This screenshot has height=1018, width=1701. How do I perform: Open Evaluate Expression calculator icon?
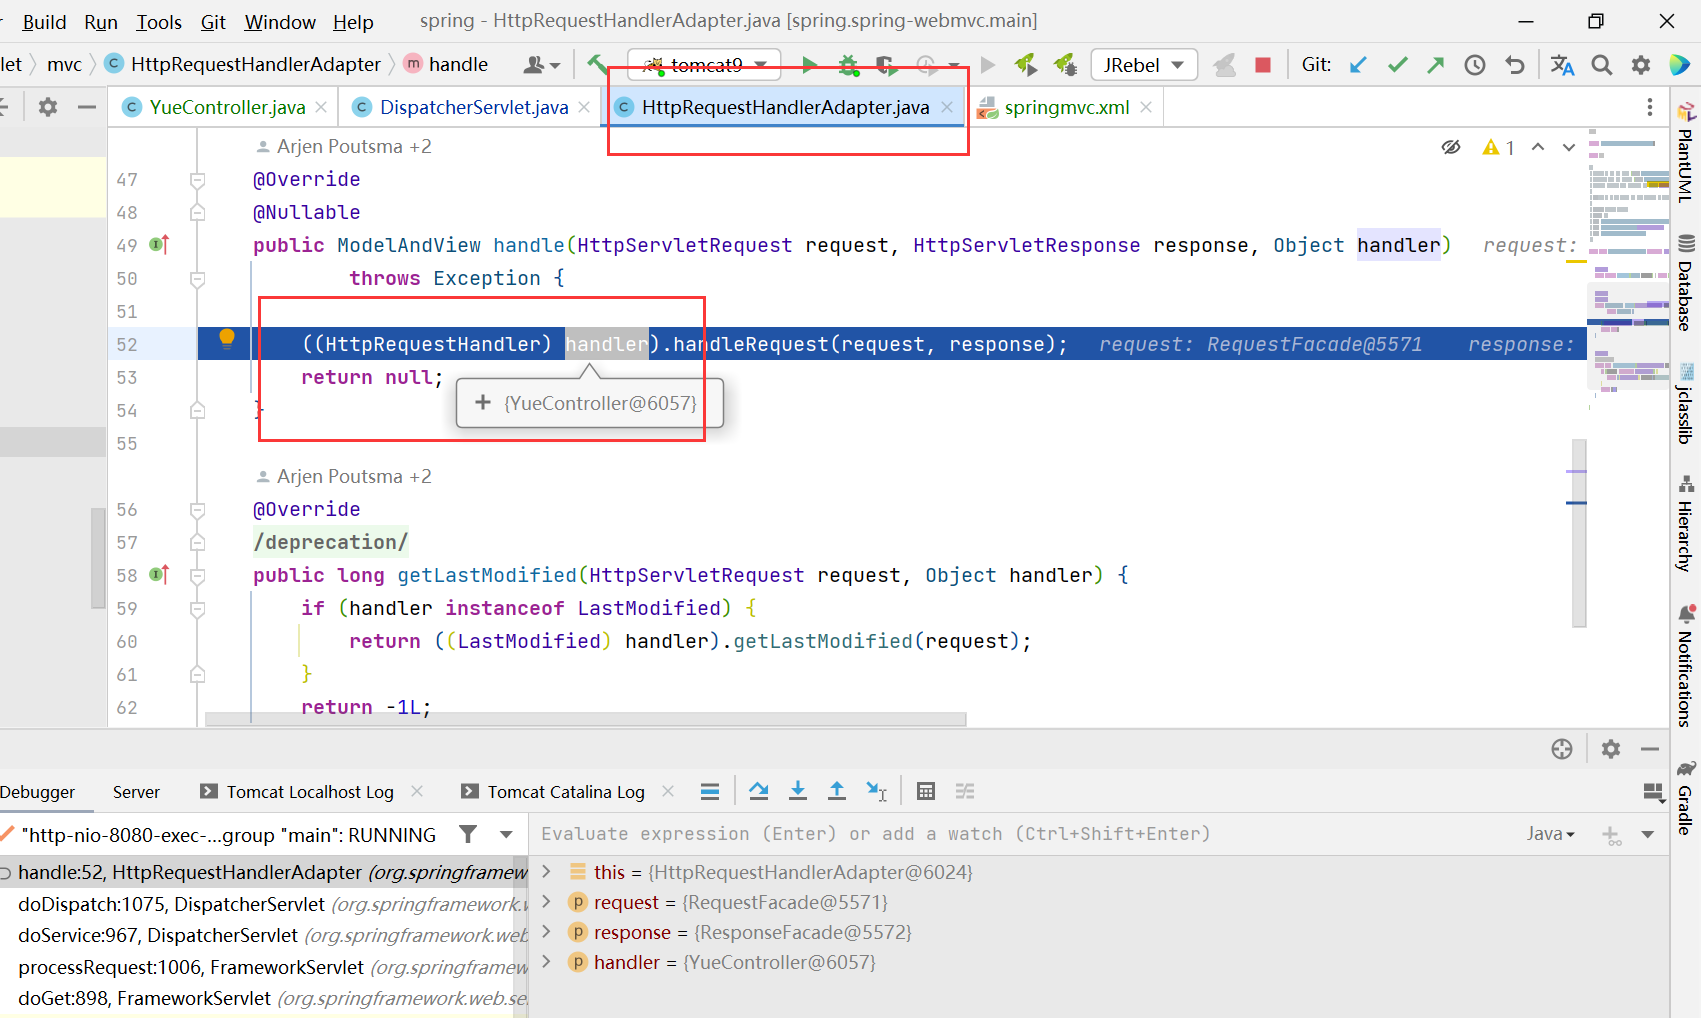click(926, 791)
